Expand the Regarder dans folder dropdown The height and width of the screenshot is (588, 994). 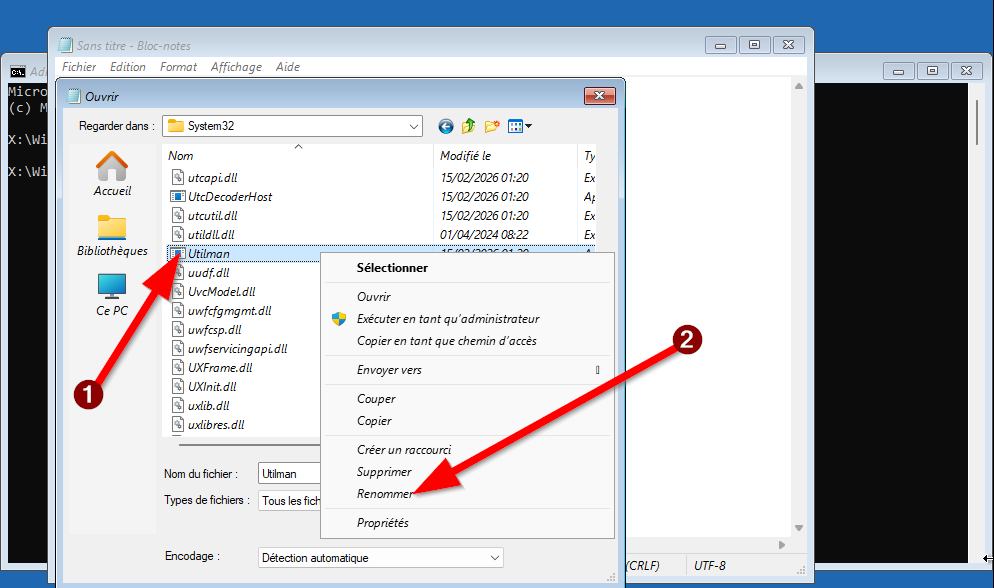(414, 126)
